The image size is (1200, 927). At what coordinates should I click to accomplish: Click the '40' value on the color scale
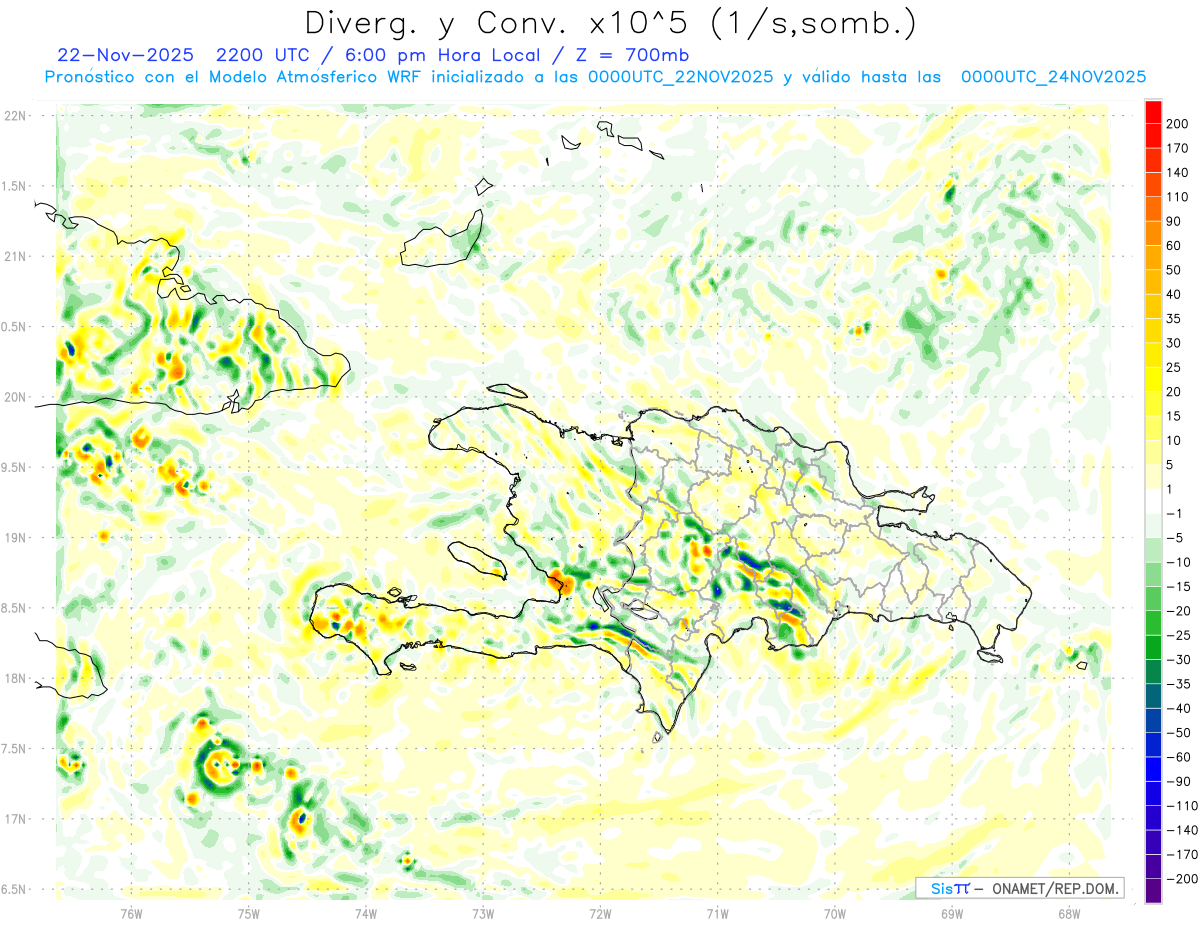[1174, 294]
